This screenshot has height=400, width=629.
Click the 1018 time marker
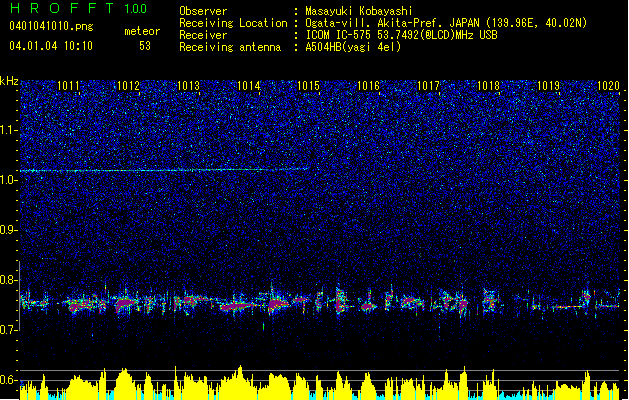(488, 86)
